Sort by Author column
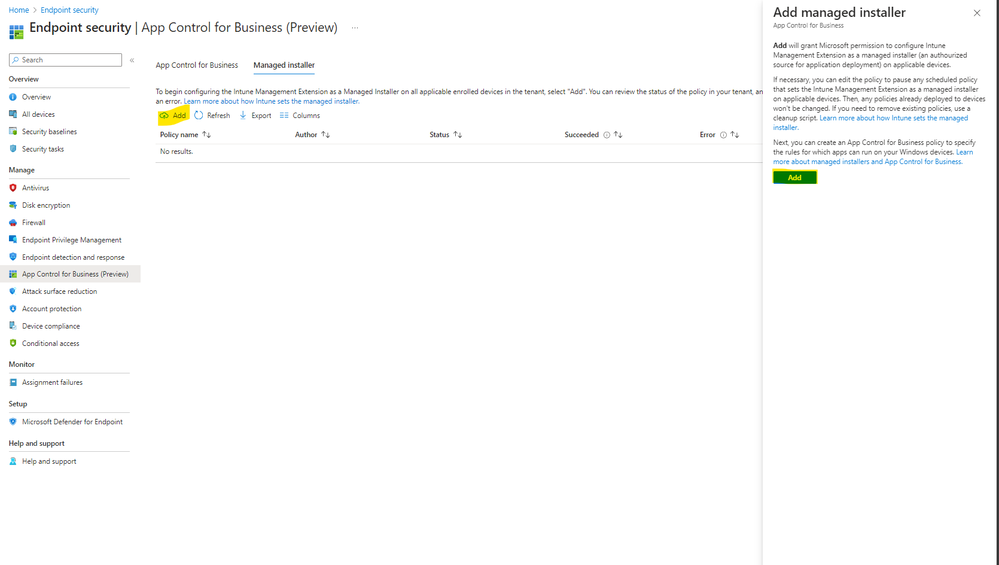Image resolution: width=999 pixels, height=565 pixels. point(312,135)
